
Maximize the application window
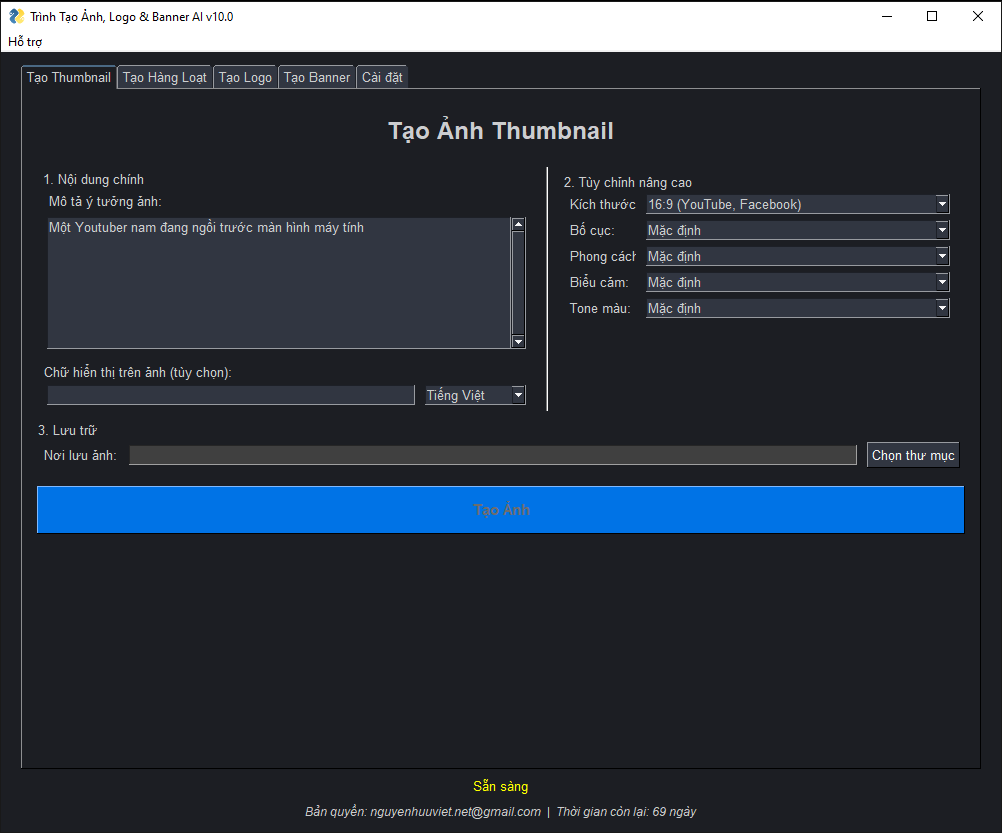[932, 17]
